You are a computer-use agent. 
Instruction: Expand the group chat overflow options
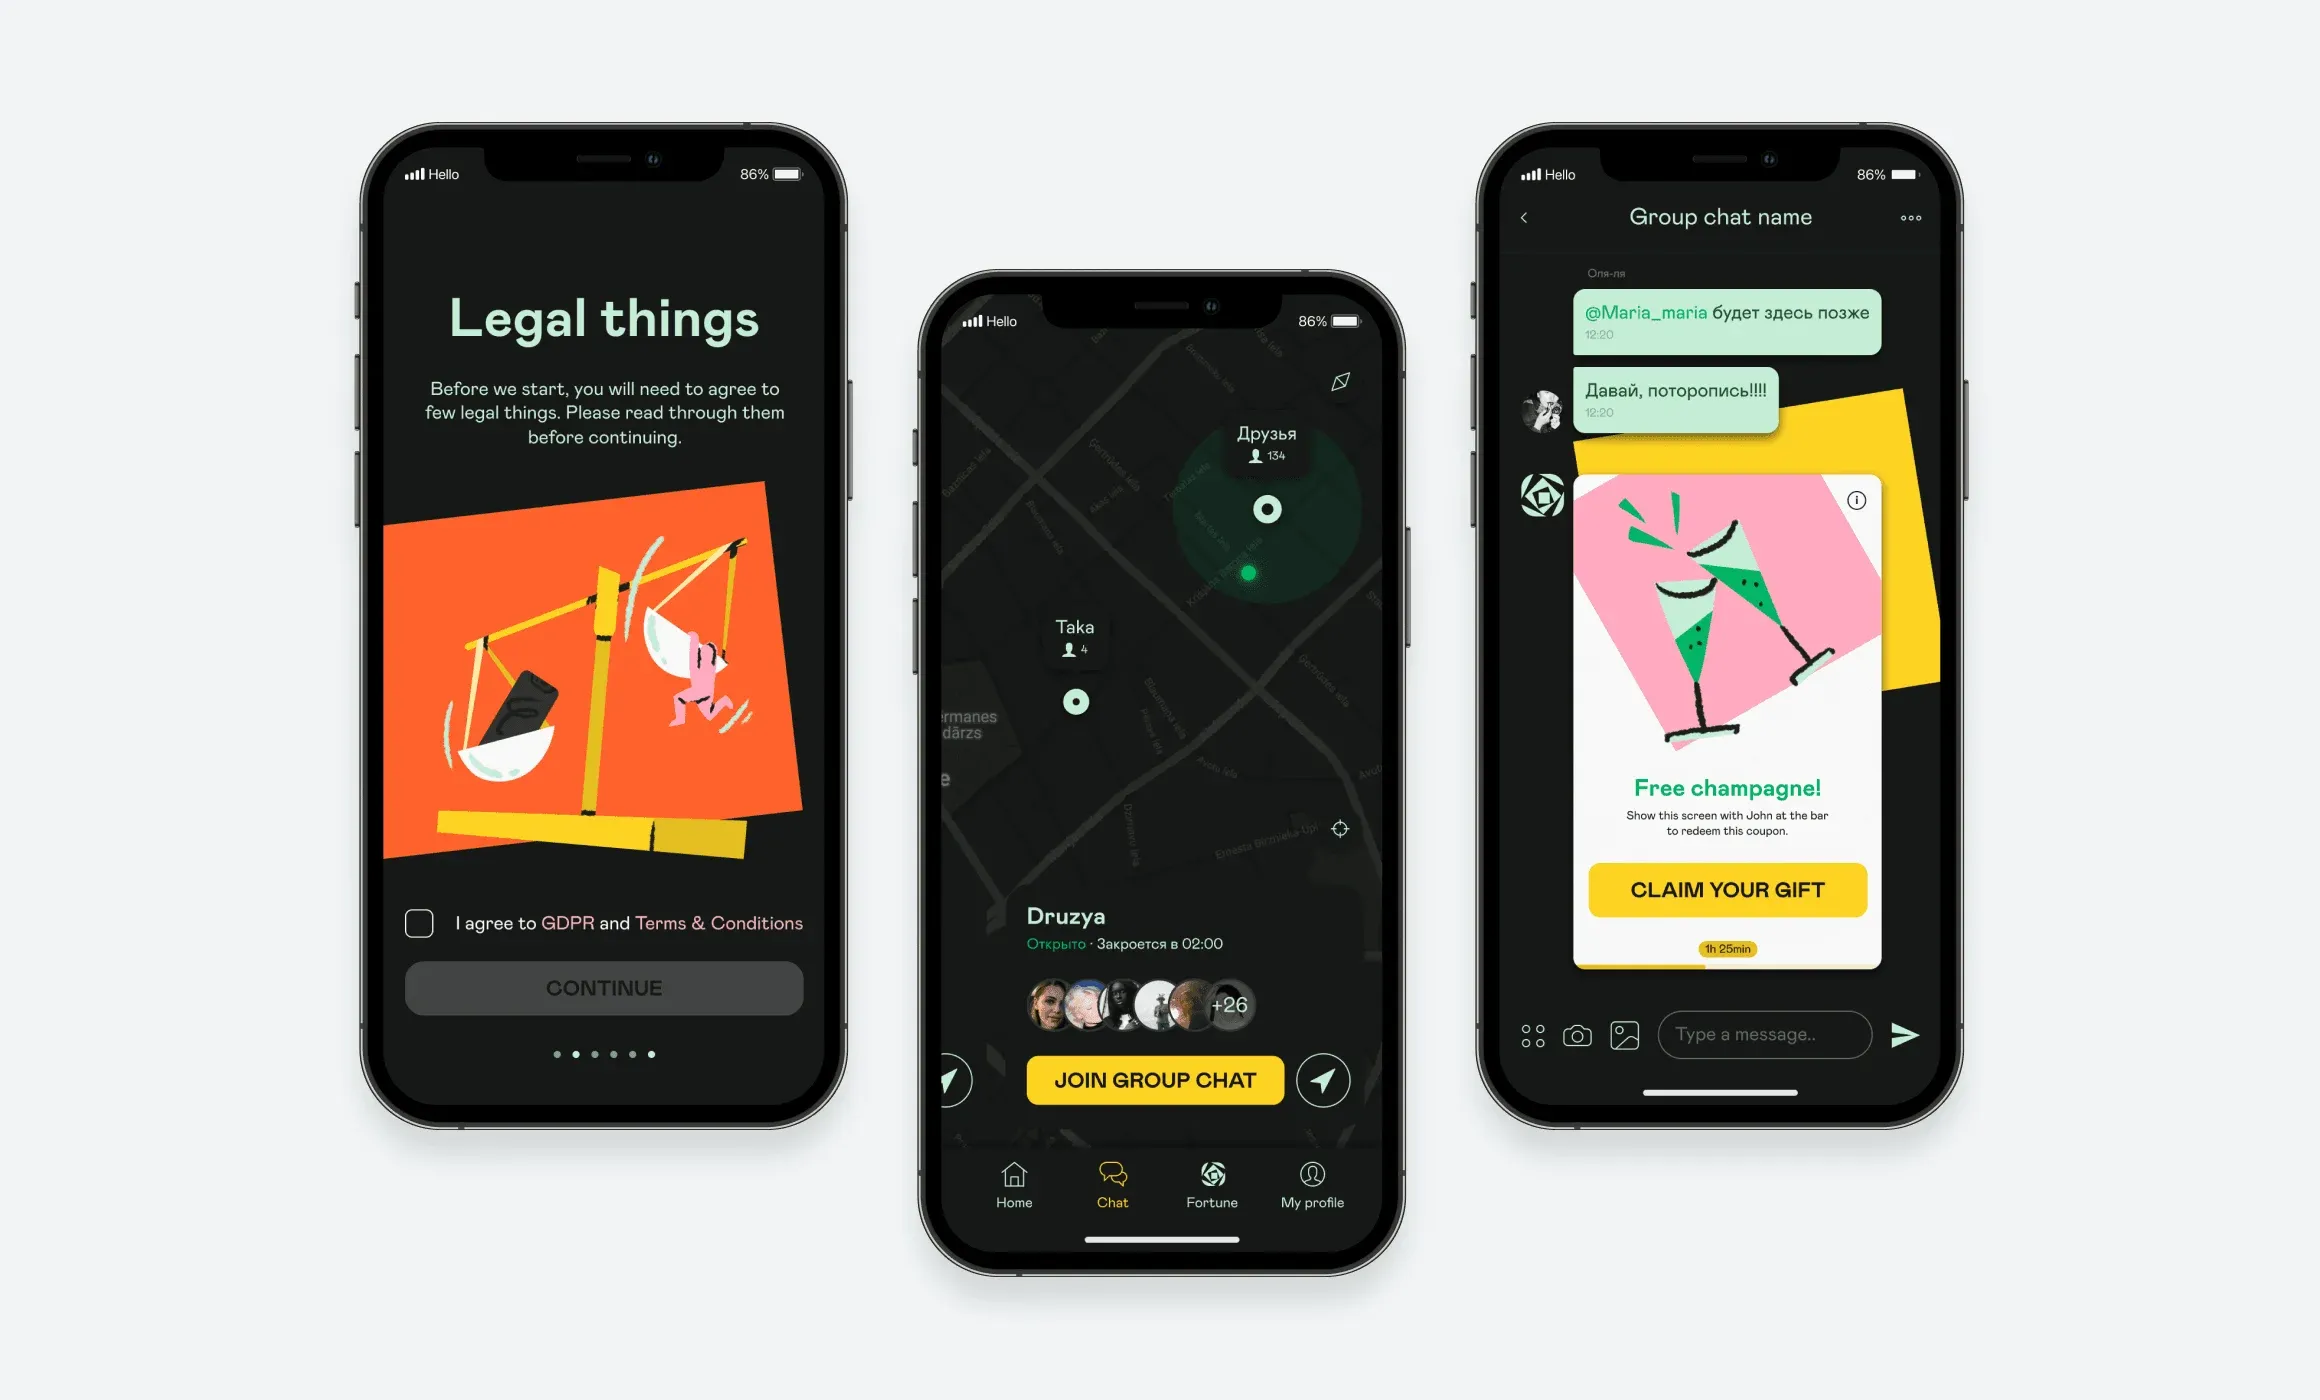click(x=1912, y=220)
